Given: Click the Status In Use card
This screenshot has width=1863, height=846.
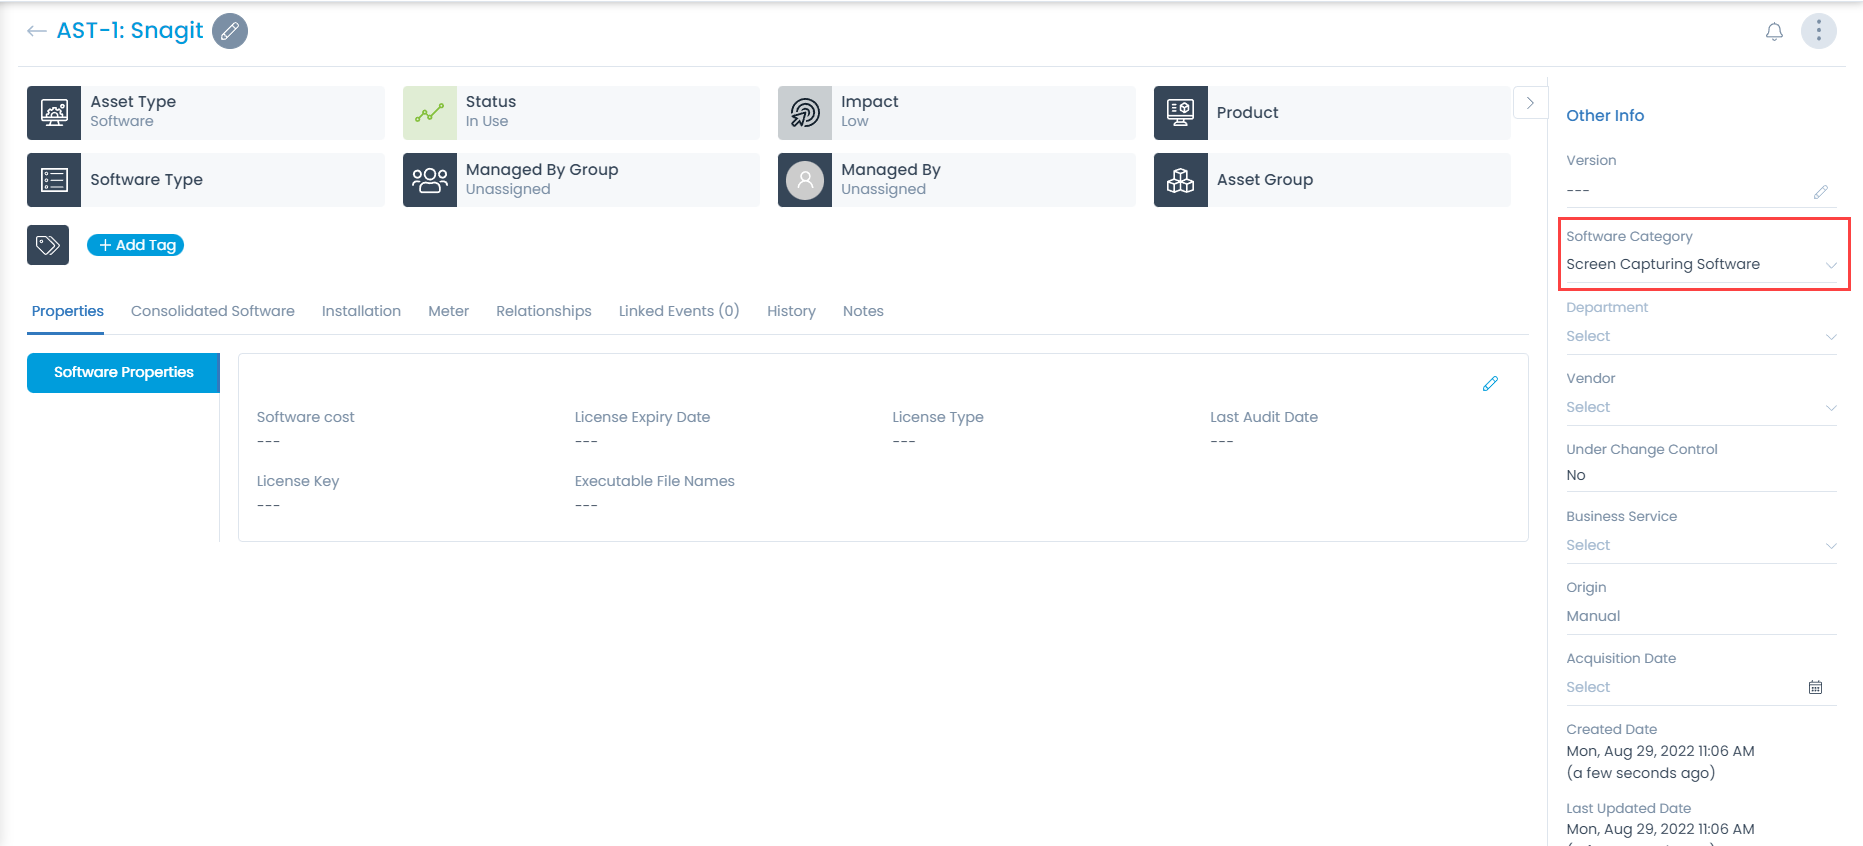Looking at the screenshot, I should 581,112.
